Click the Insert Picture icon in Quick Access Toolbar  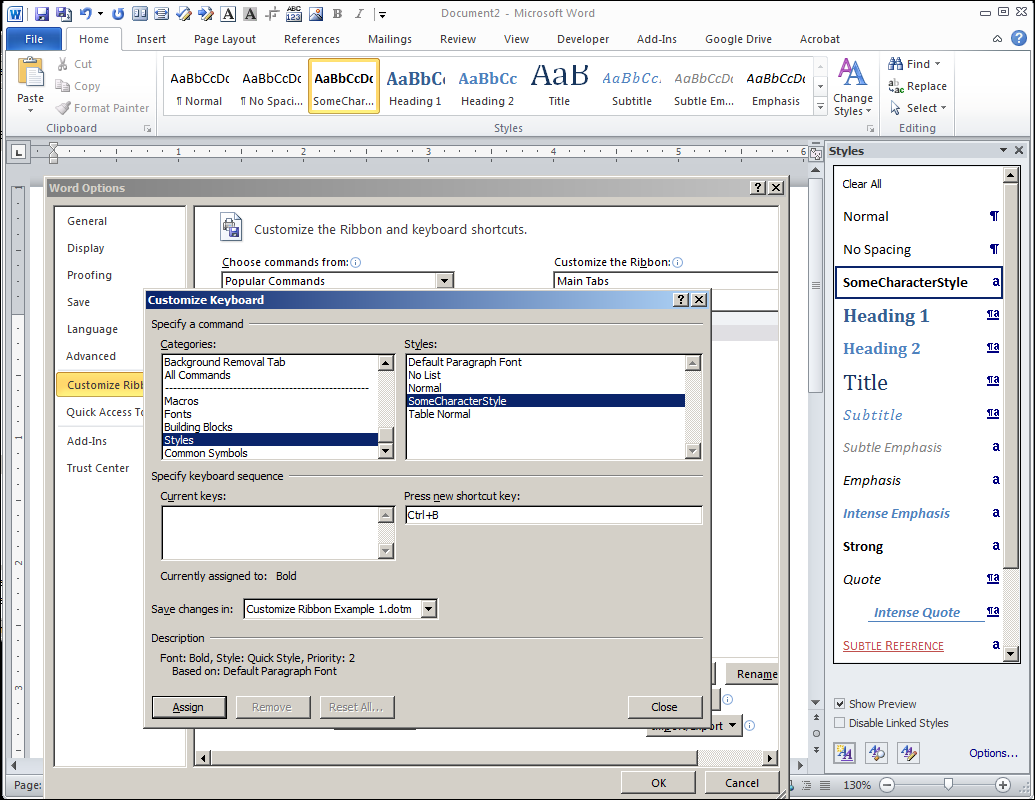point(316,13)
